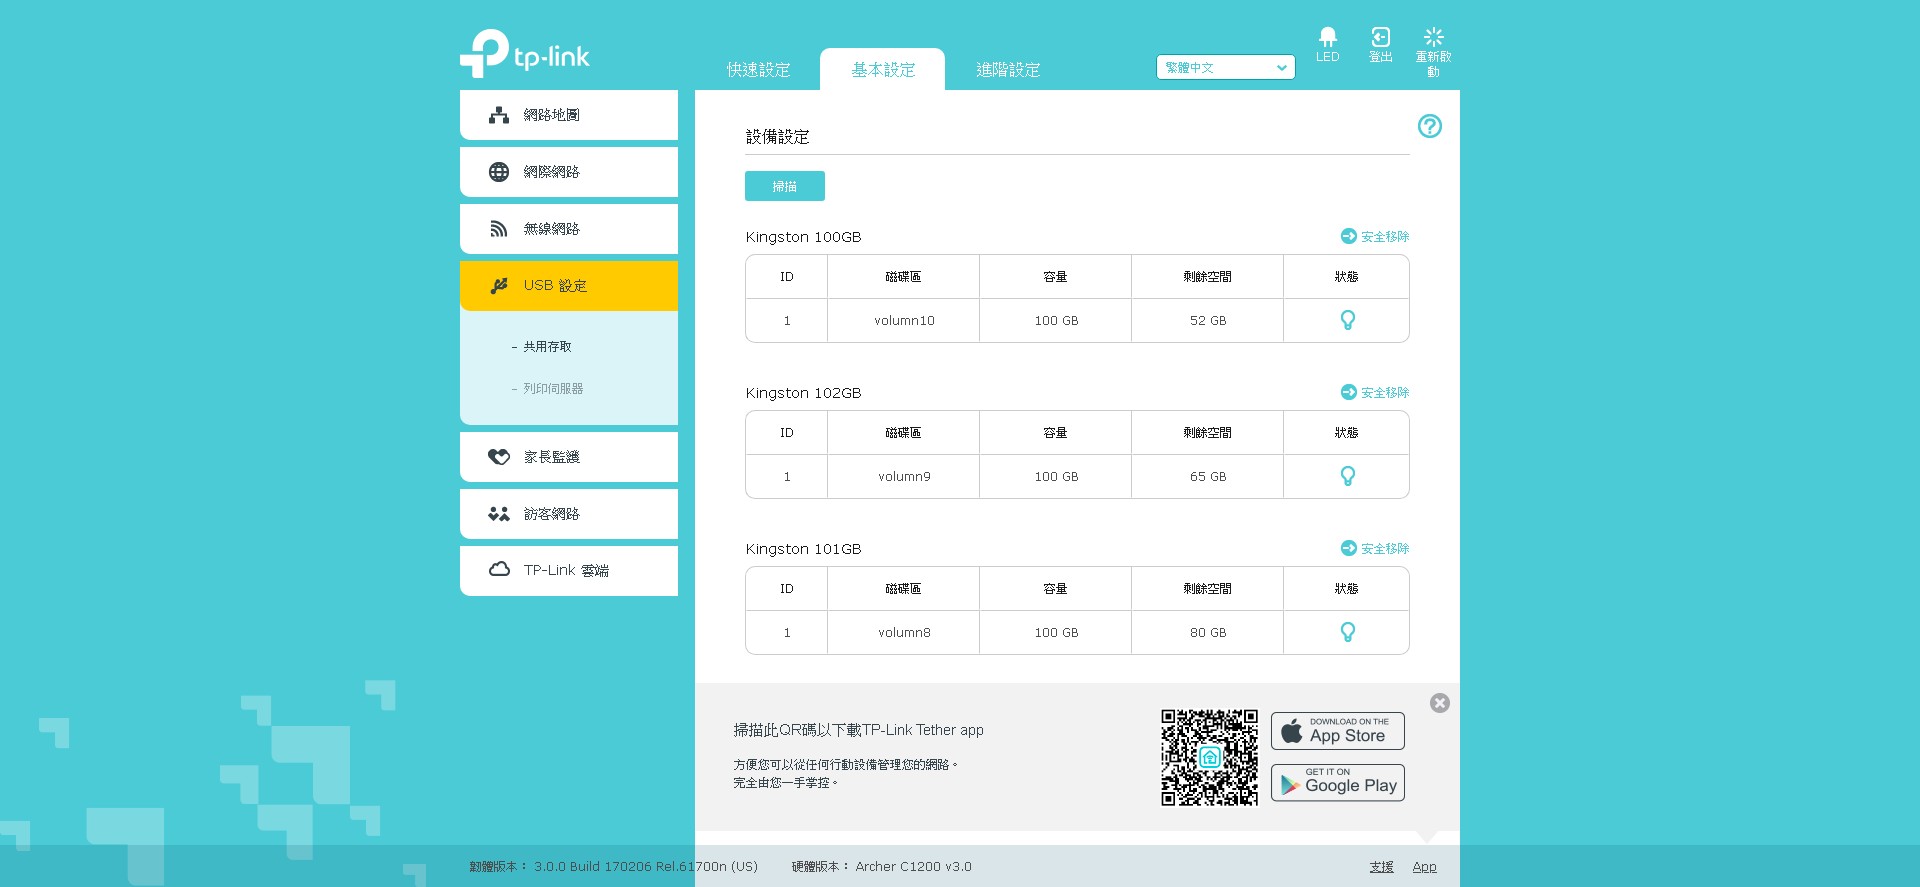This screenshot has height=887, width=1920.
Task: Open TP-Link cloud sidebar item
Action: (569, 571)
